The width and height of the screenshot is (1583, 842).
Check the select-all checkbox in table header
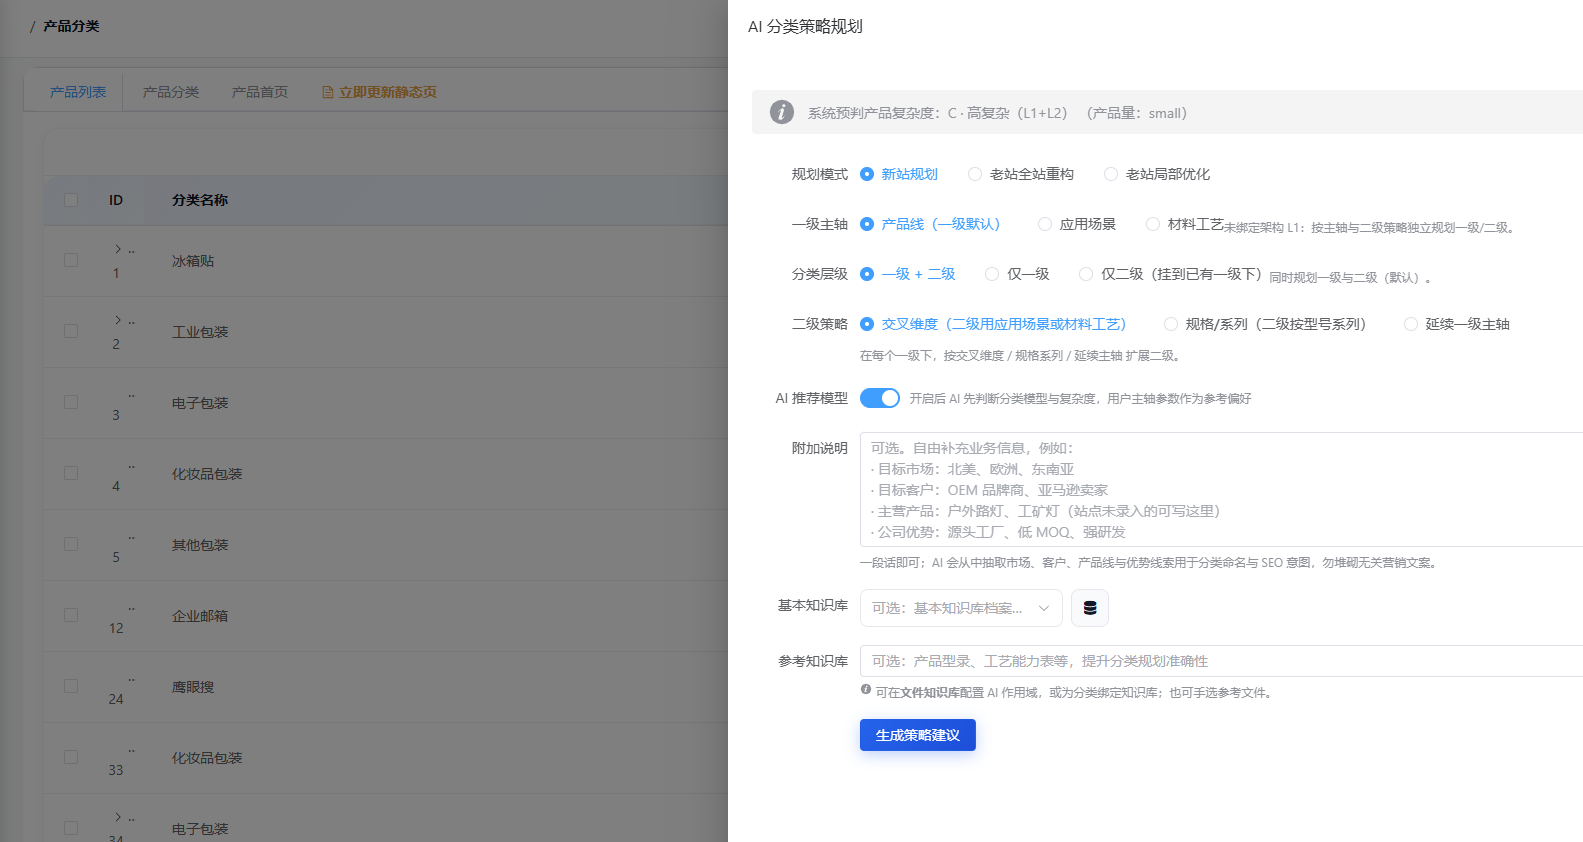[x=71, y=200]
